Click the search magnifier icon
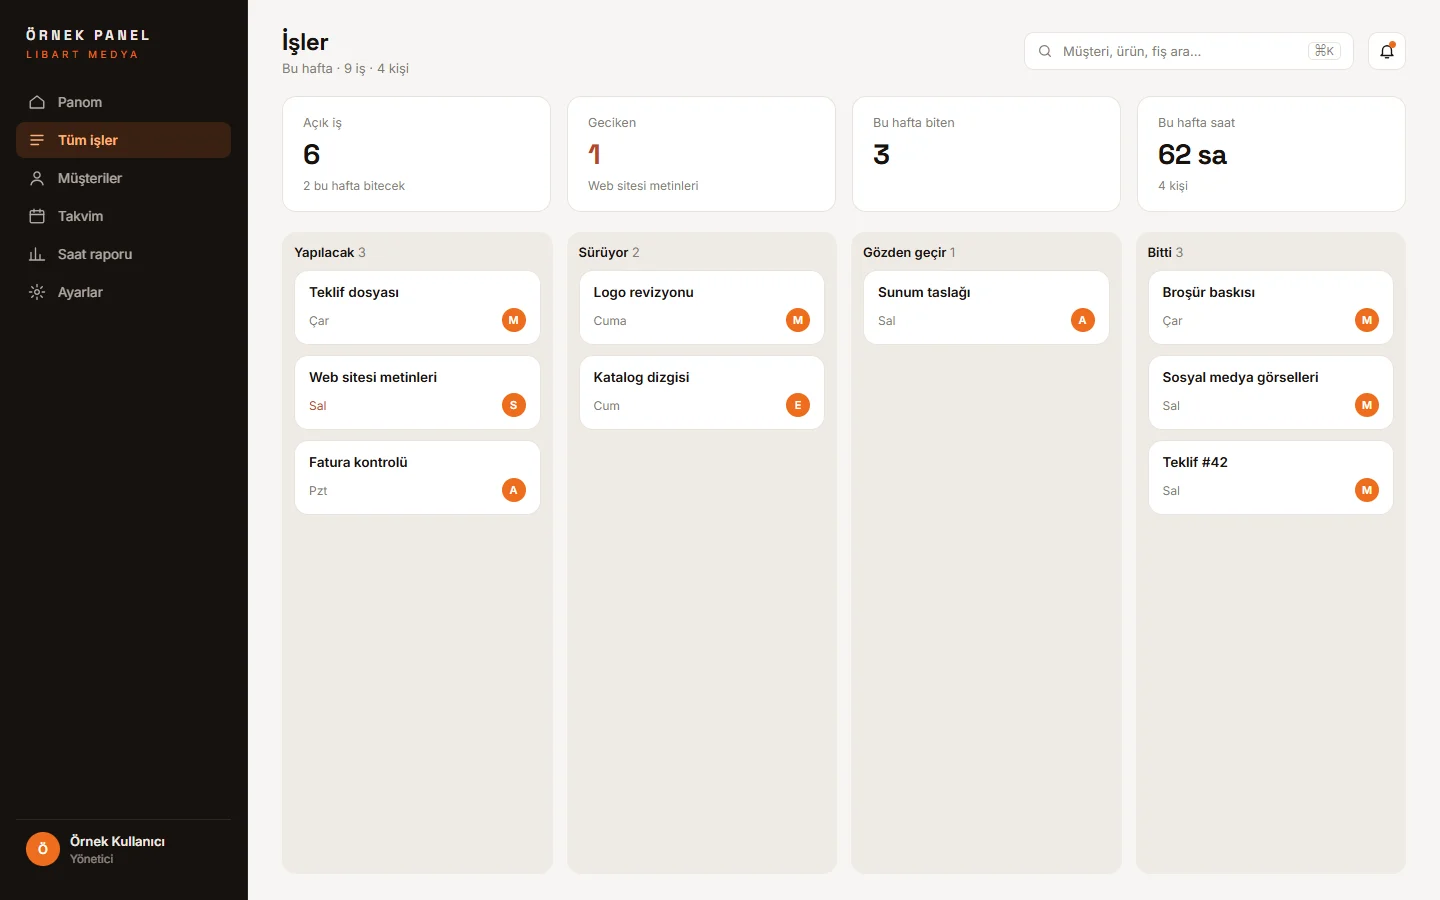The height and width of the screenshot is (900, 1440). click(1045, 51)
